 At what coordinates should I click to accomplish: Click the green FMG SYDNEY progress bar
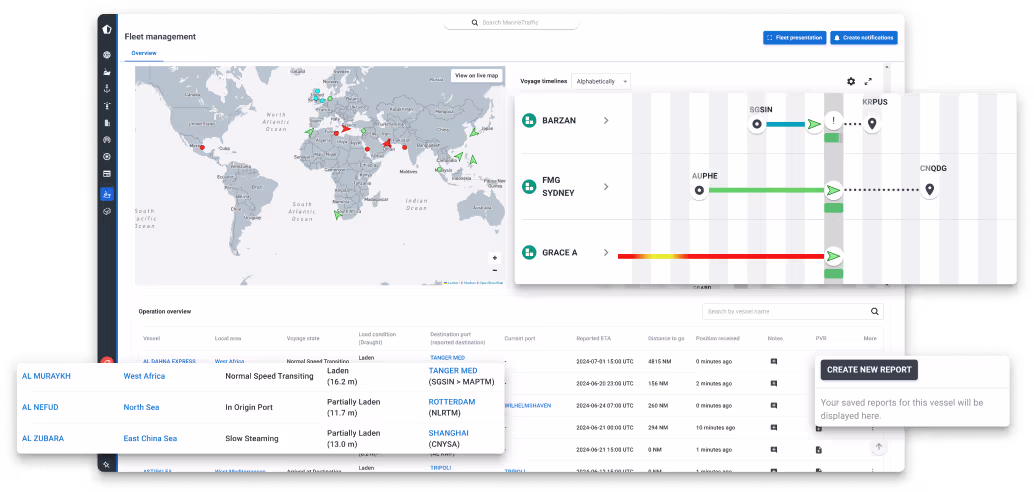766,191
